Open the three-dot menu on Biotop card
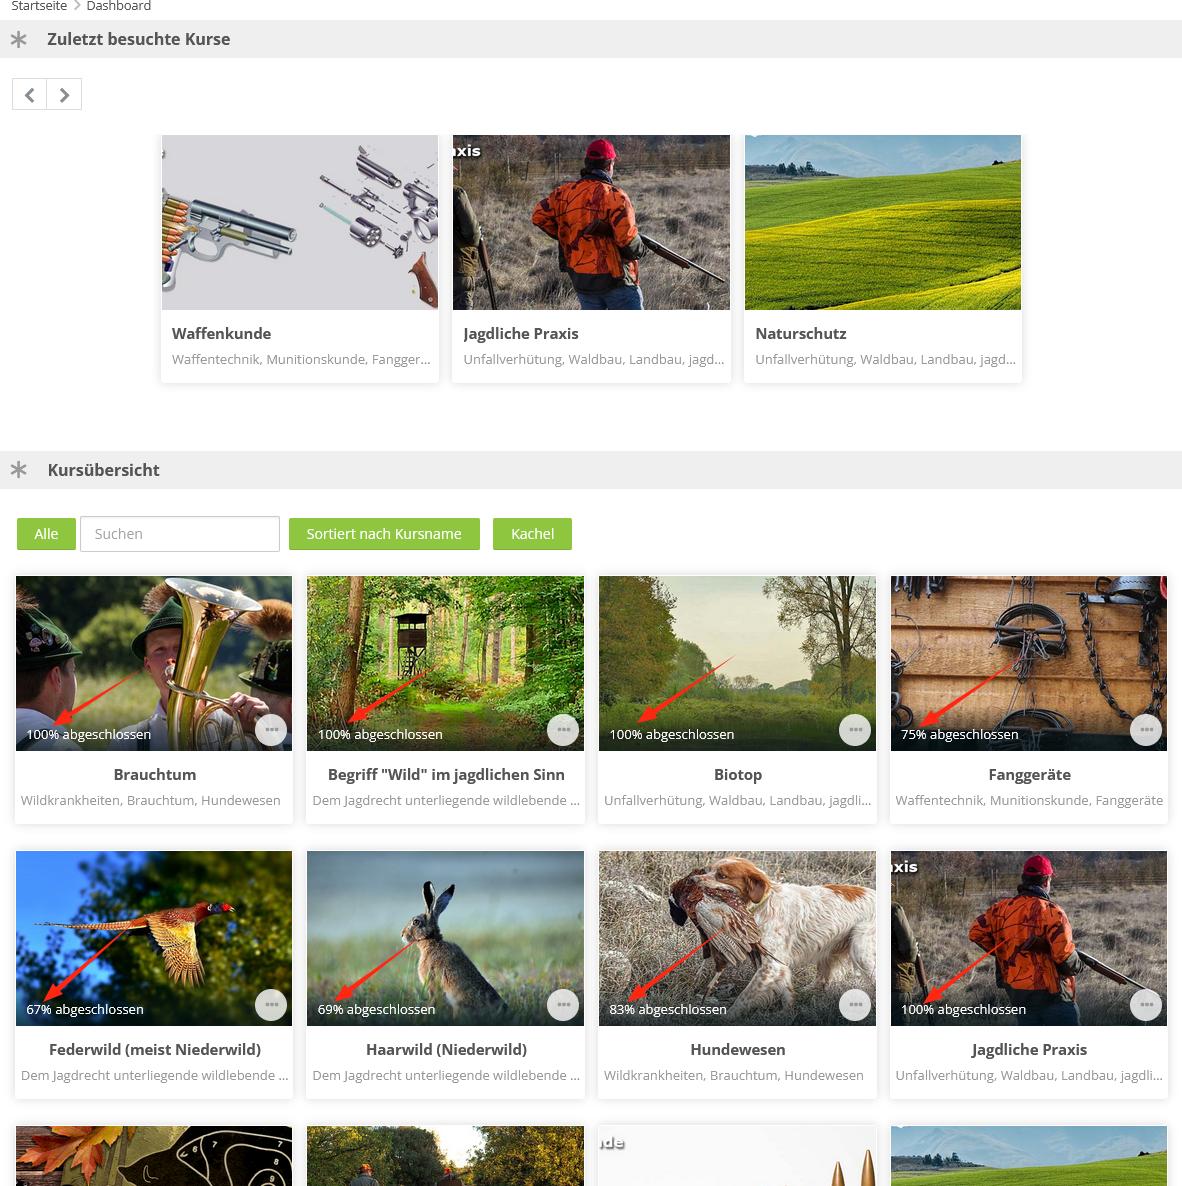Image resolution: width=1182 pixels, height=1186 pixels. (x=855, y=730)
